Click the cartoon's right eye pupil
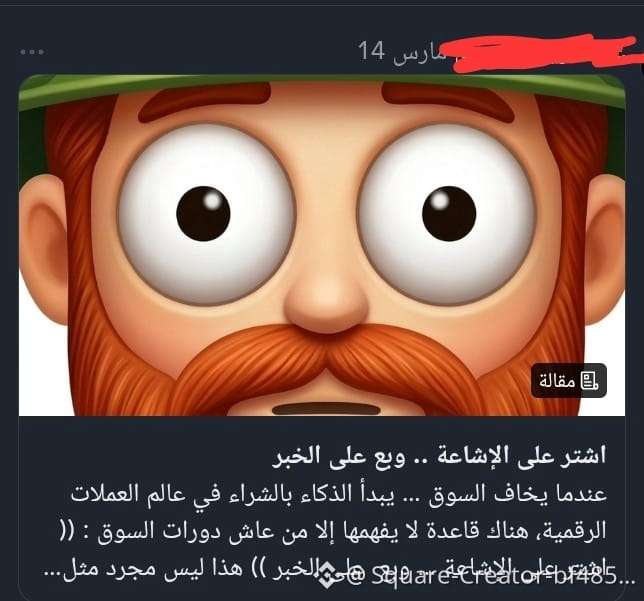This screenshot has height=601, width=644. 449,214
